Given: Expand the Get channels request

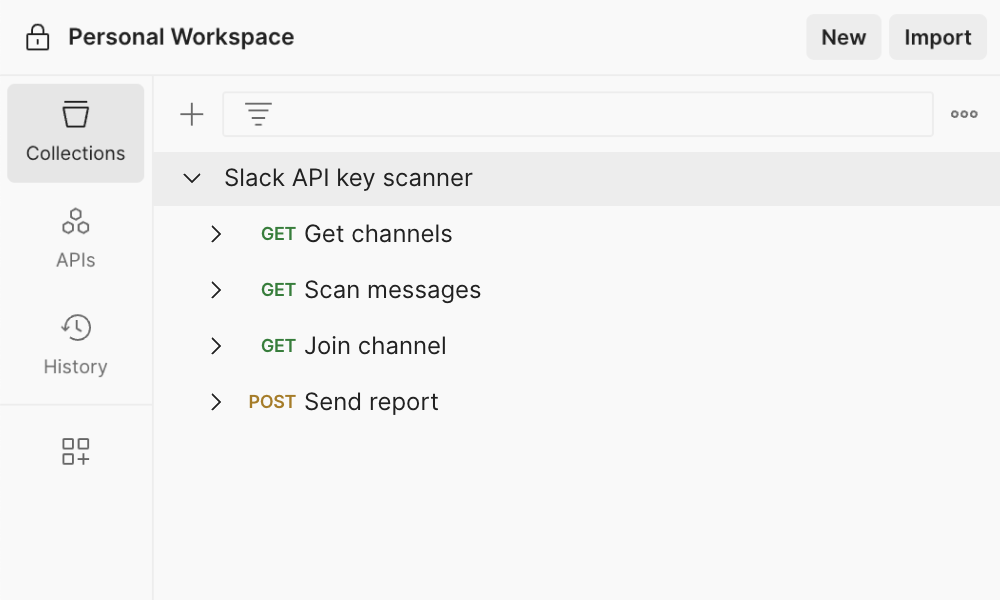Looking at the screenshot, I should (x=216, y=234).
